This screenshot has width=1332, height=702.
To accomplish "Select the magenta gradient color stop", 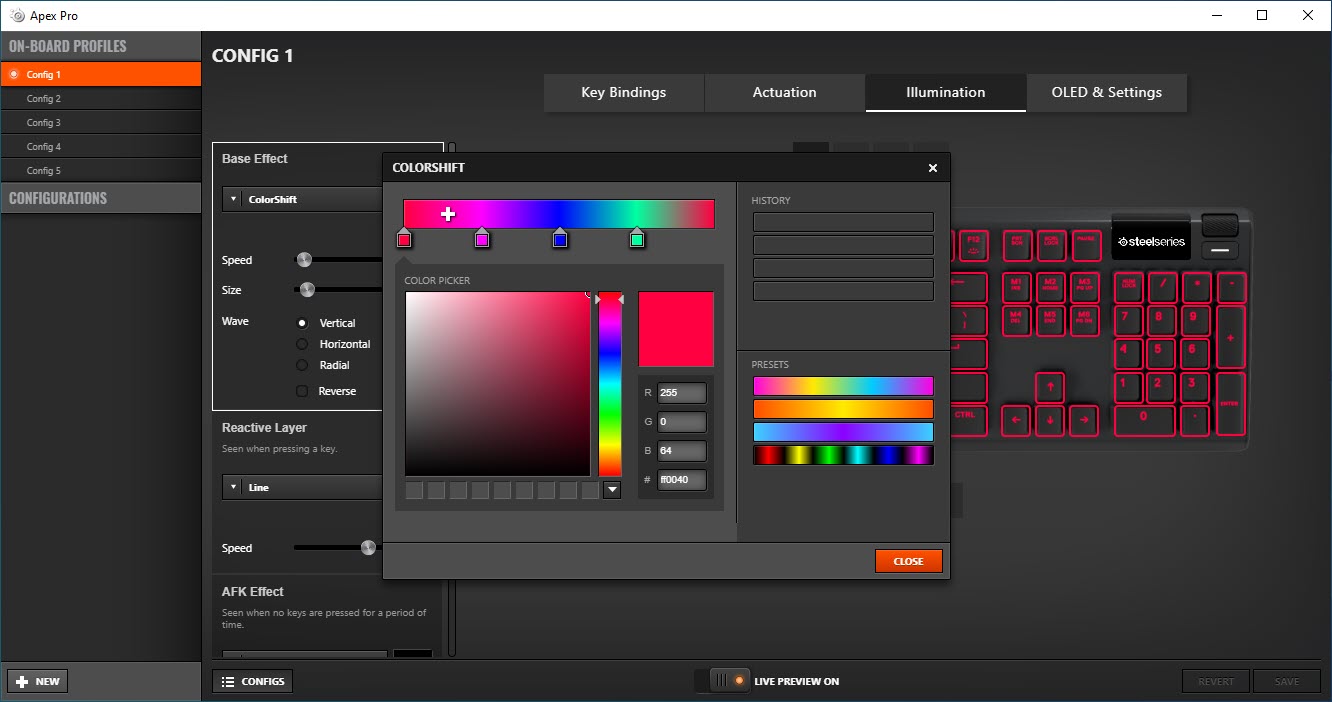I will point(482,238).
